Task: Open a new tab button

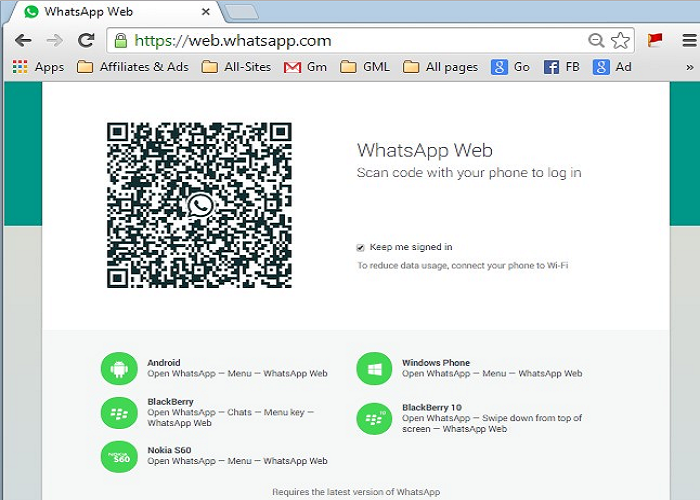Action: click(242, 12)
